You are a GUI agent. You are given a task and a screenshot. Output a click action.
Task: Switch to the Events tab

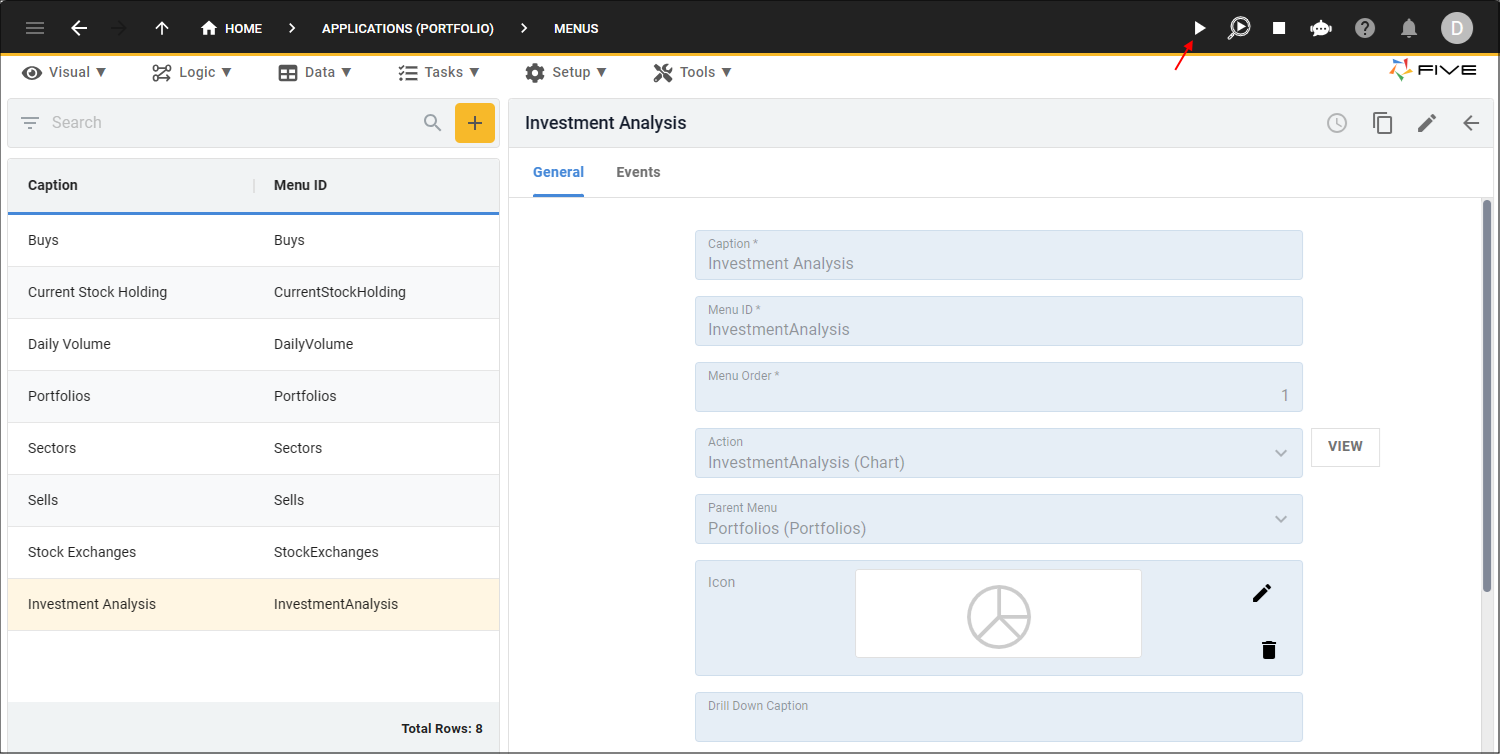point(638,172)
